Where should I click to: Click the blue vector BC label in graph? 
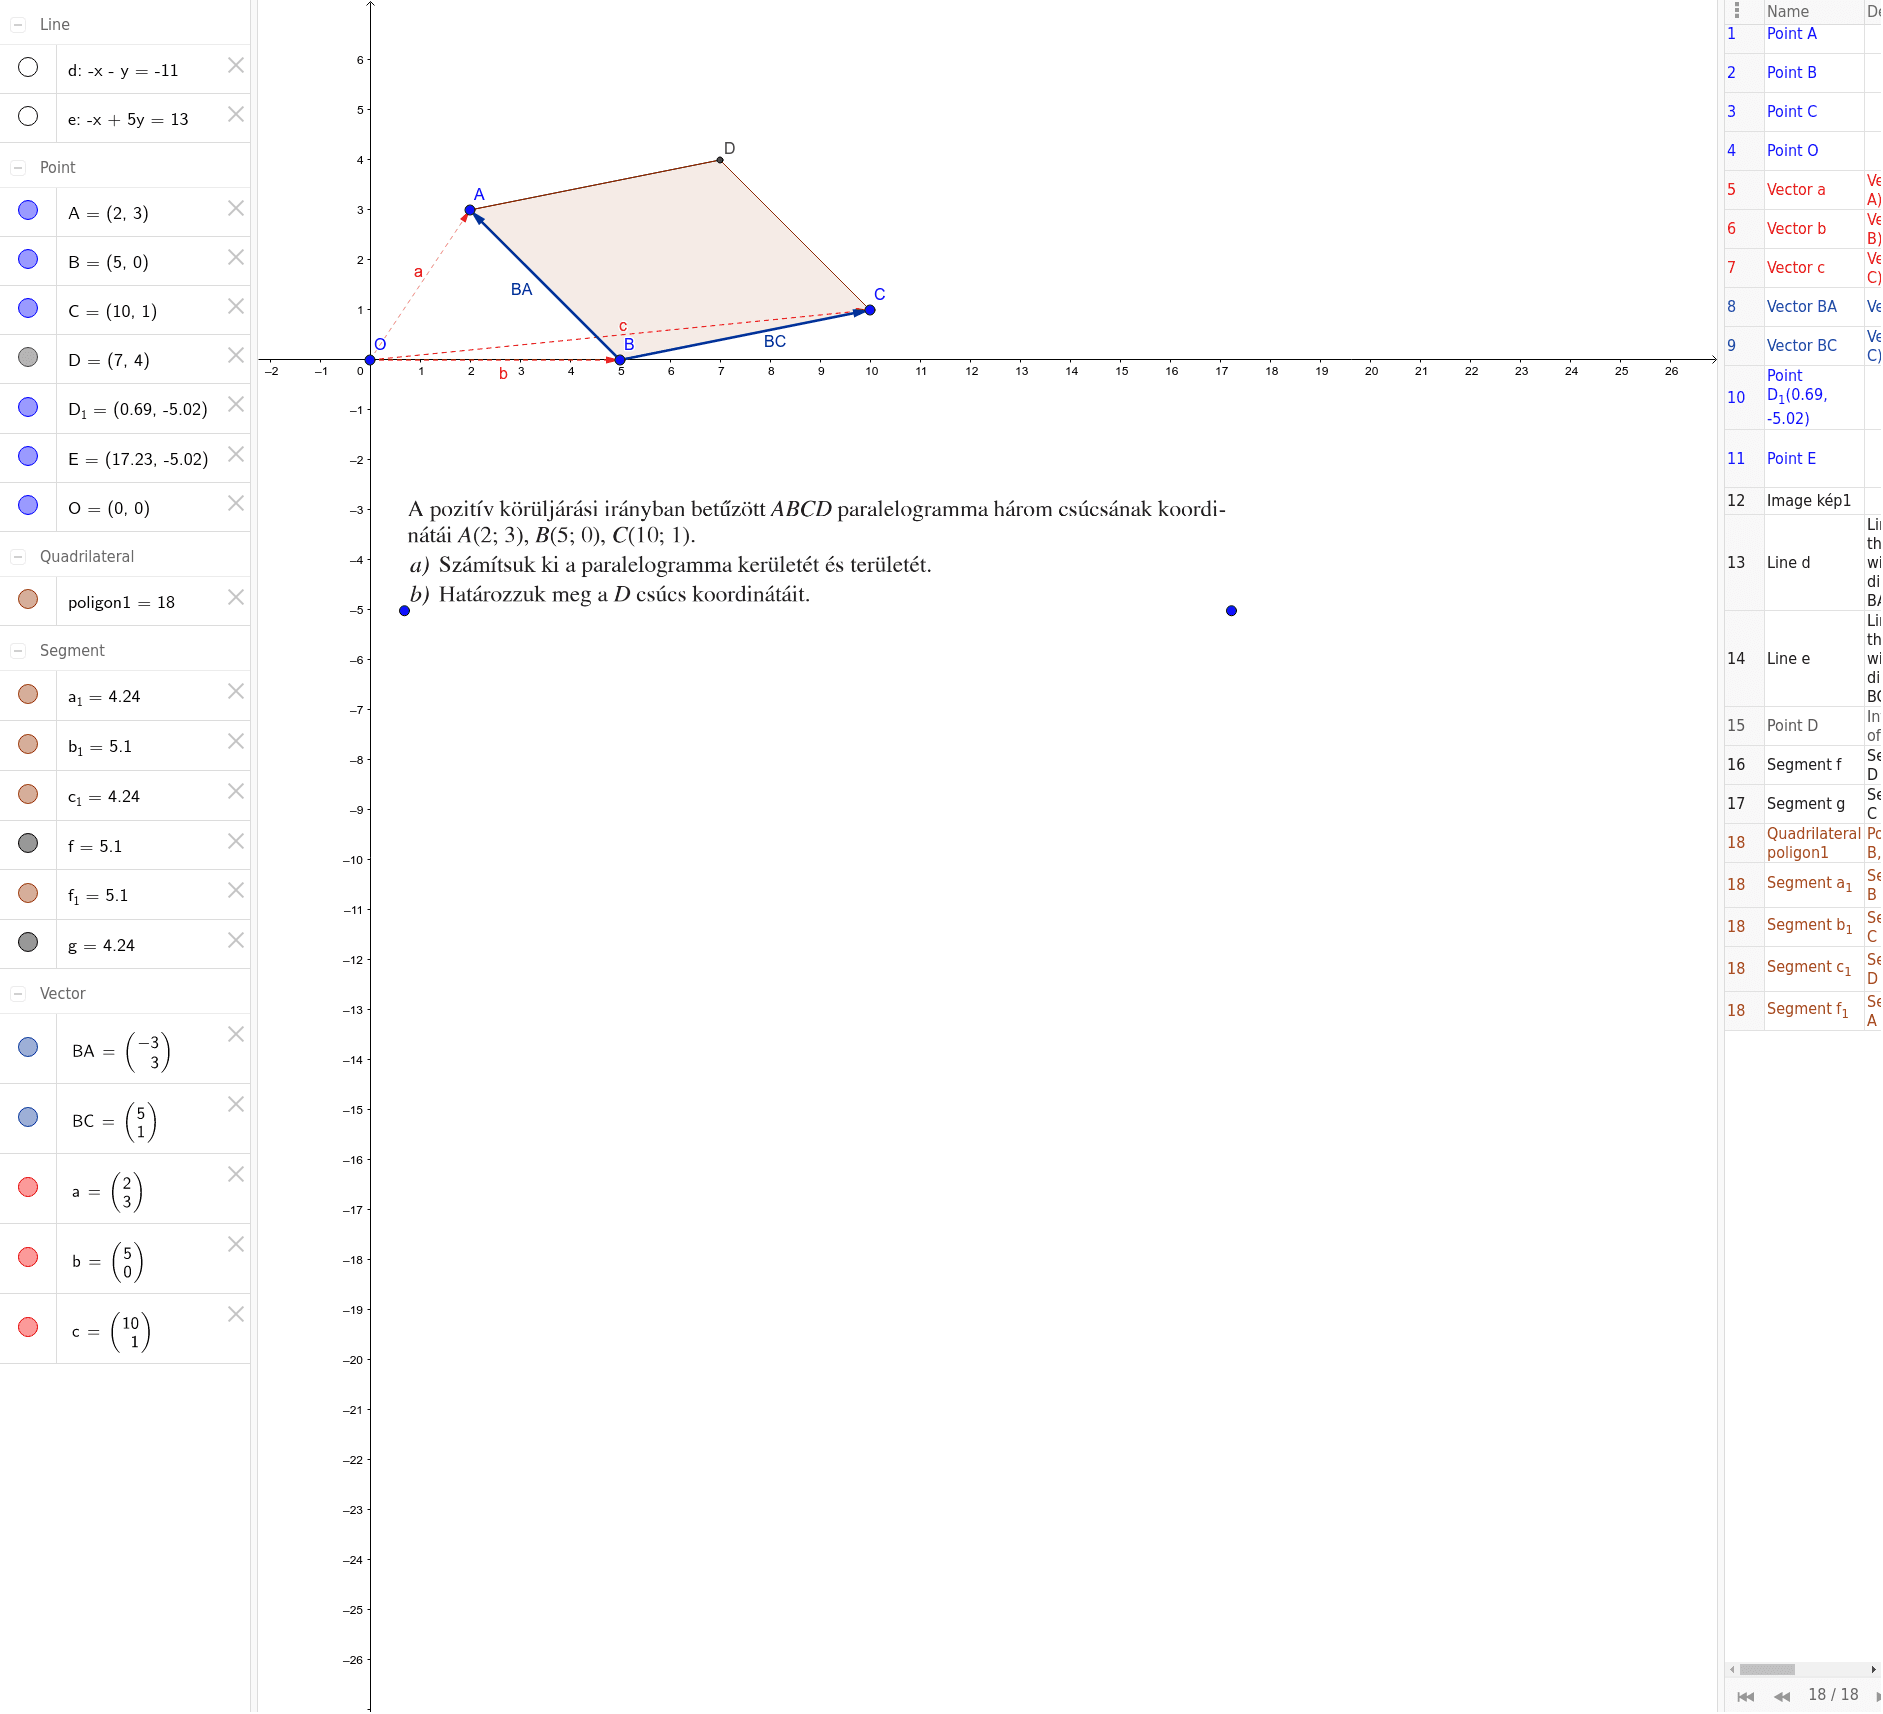(775, 342)
